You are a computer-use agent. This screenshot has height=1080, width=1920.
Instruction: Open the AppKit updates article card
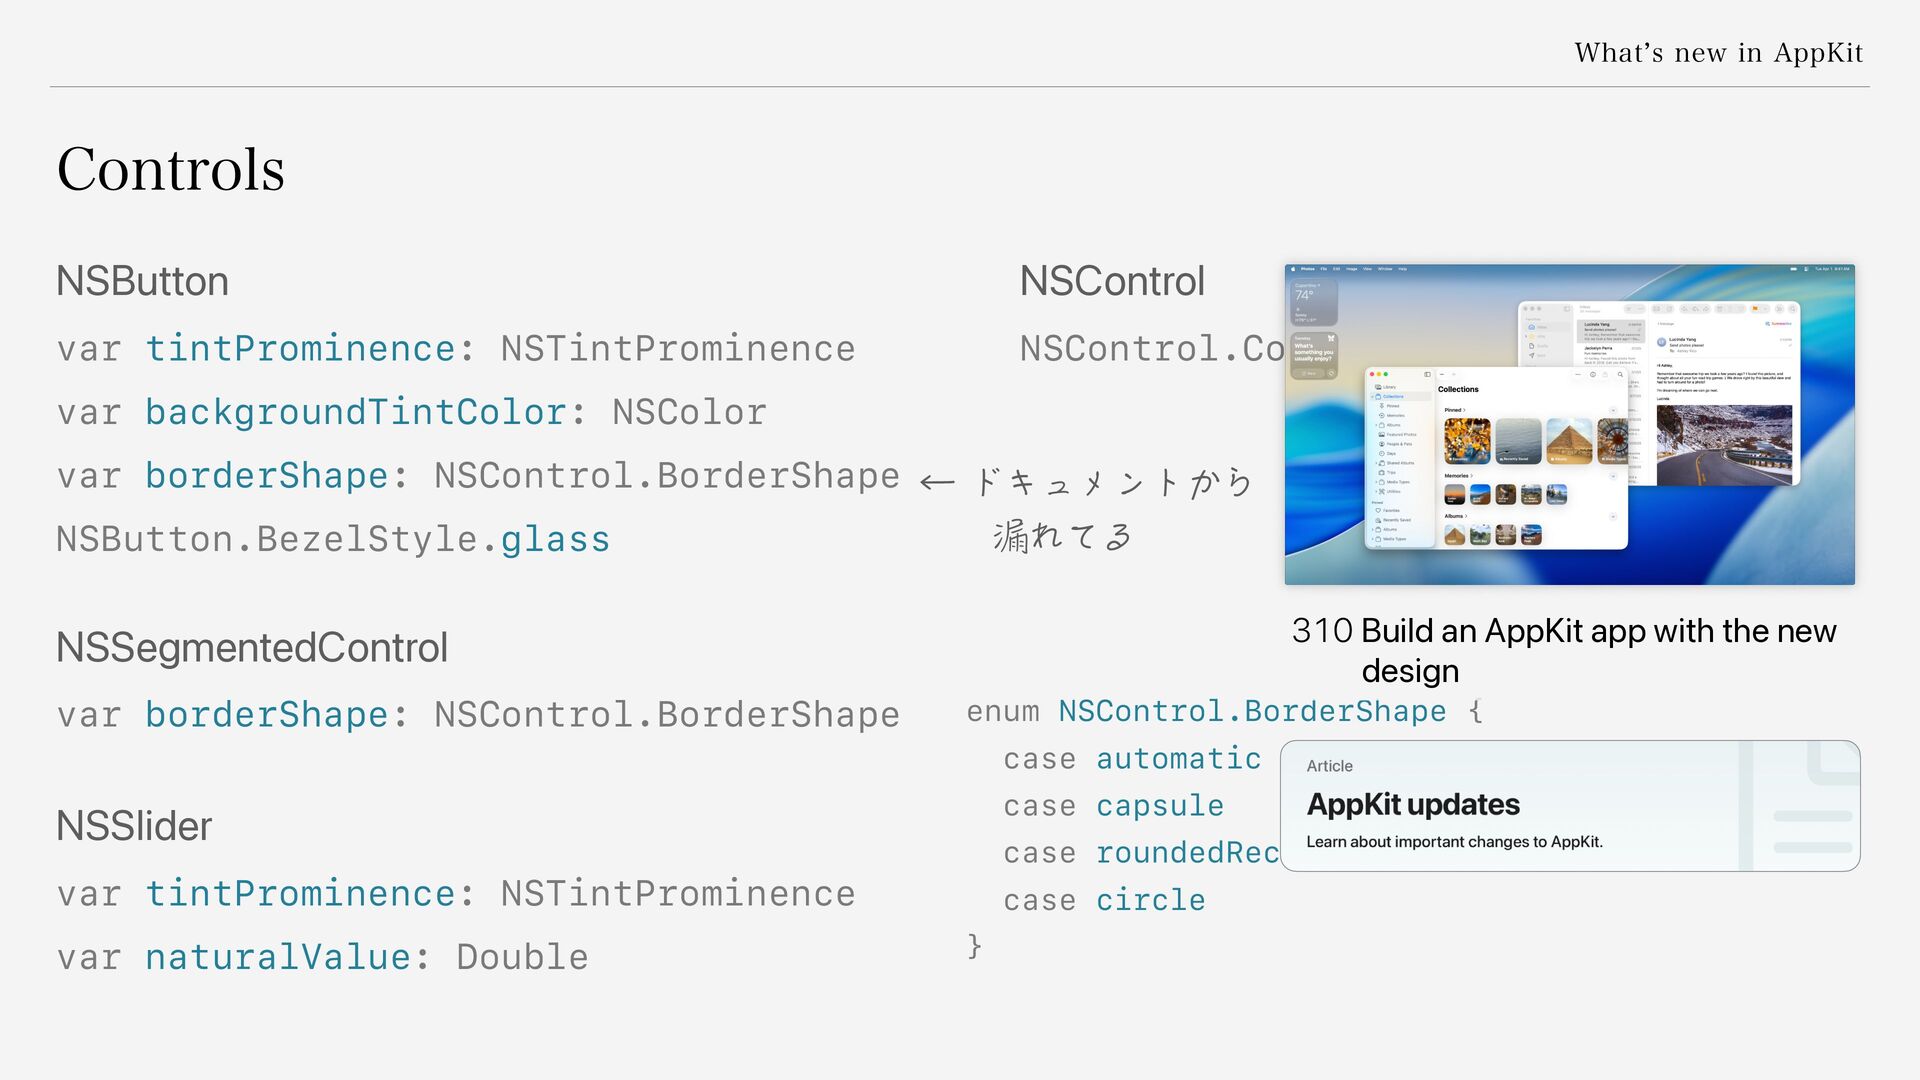coord(1570,806)
